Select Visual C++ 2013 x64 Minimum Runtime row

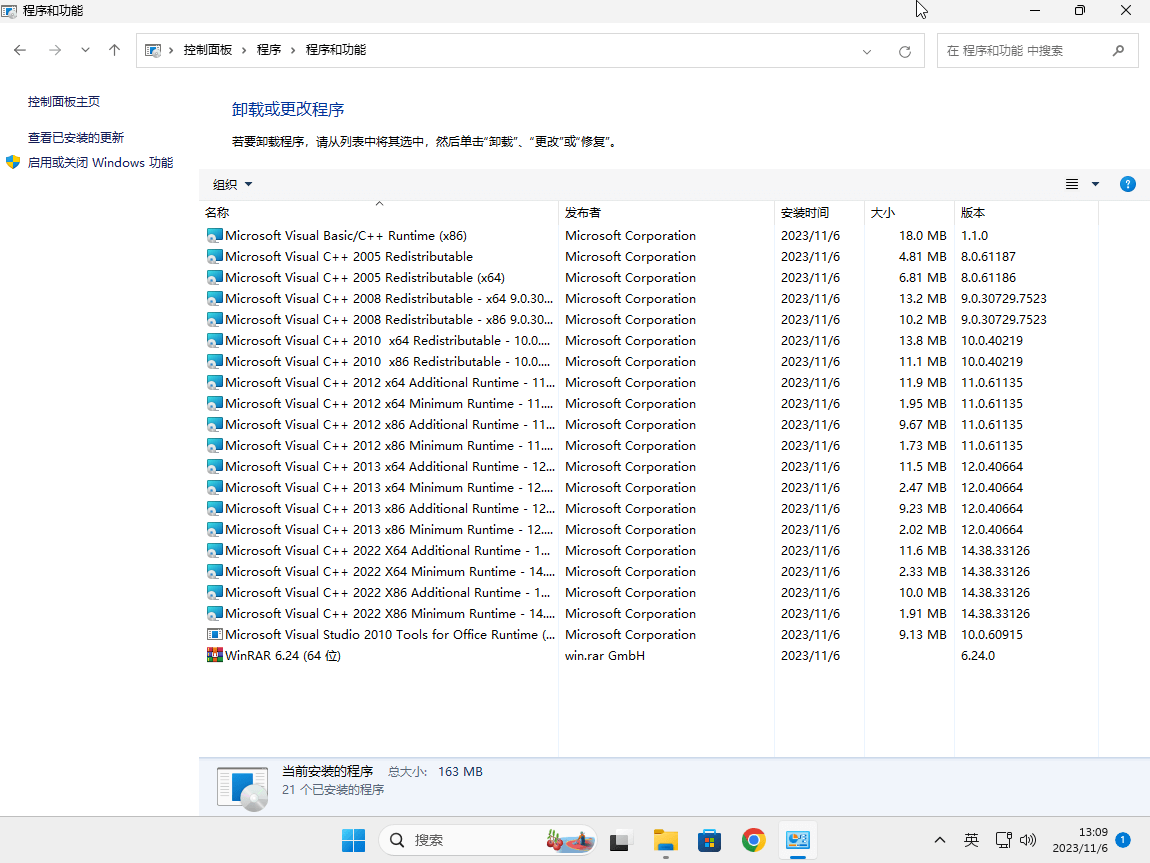[649, 488]
